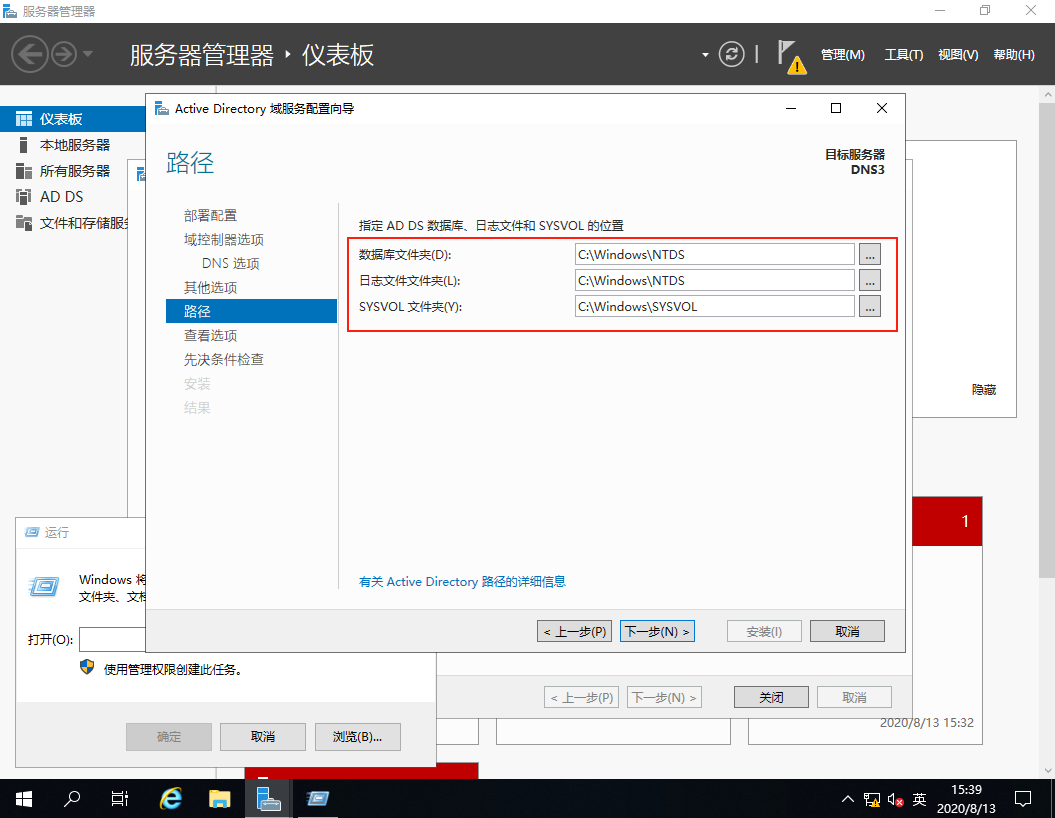Screen dimensions: 1055x818
Task: Show hidden tray icons chevron
Action: 848,799
